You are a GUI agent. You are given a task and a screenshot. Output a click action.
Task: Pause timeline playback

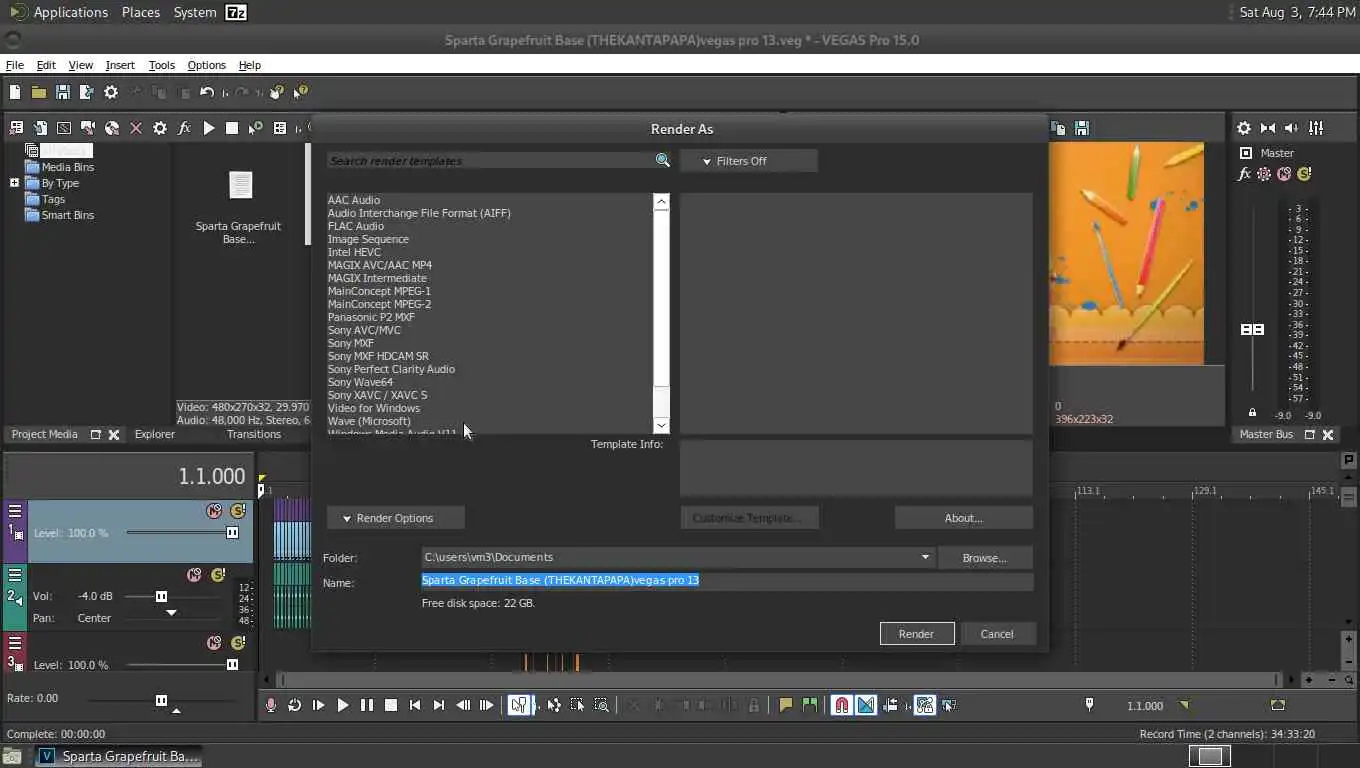(x=366, y=705)
